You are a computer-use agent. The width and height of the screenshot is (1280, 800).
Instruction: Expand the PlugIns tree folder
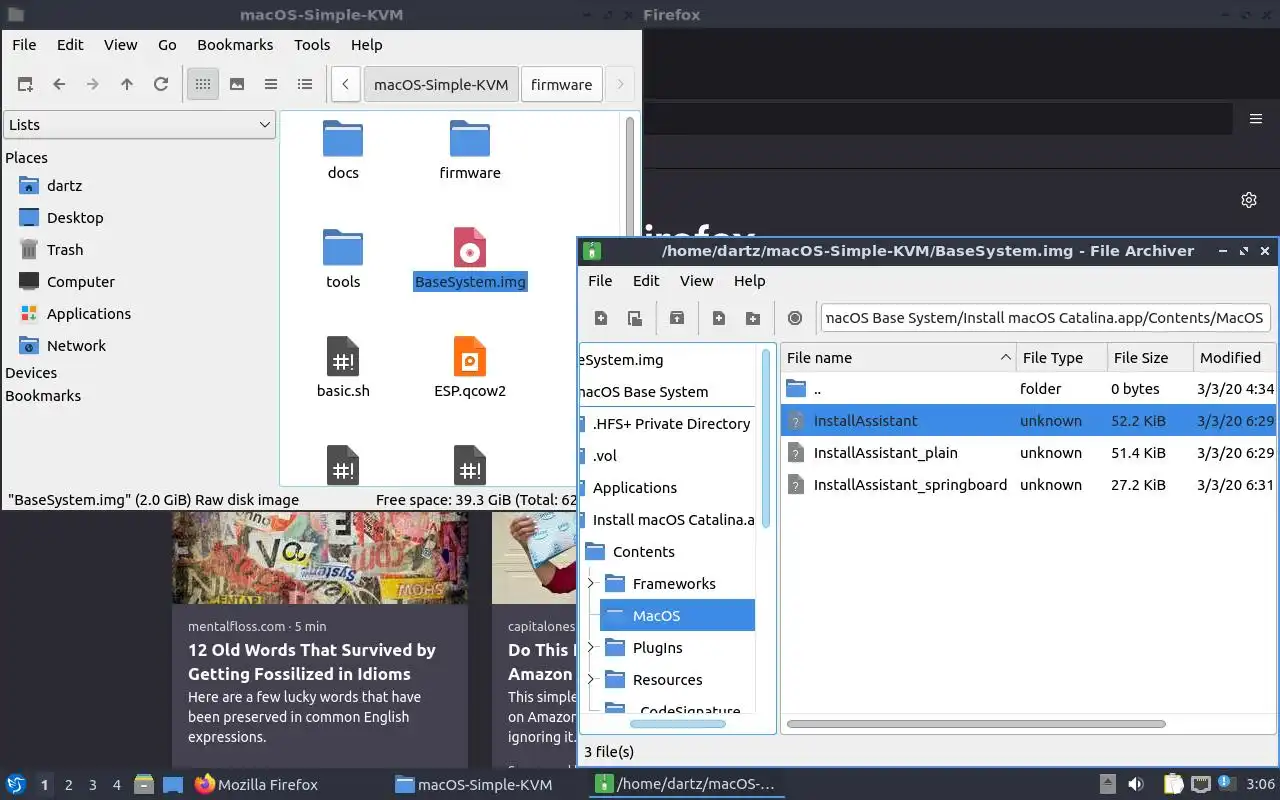[590, 648]
